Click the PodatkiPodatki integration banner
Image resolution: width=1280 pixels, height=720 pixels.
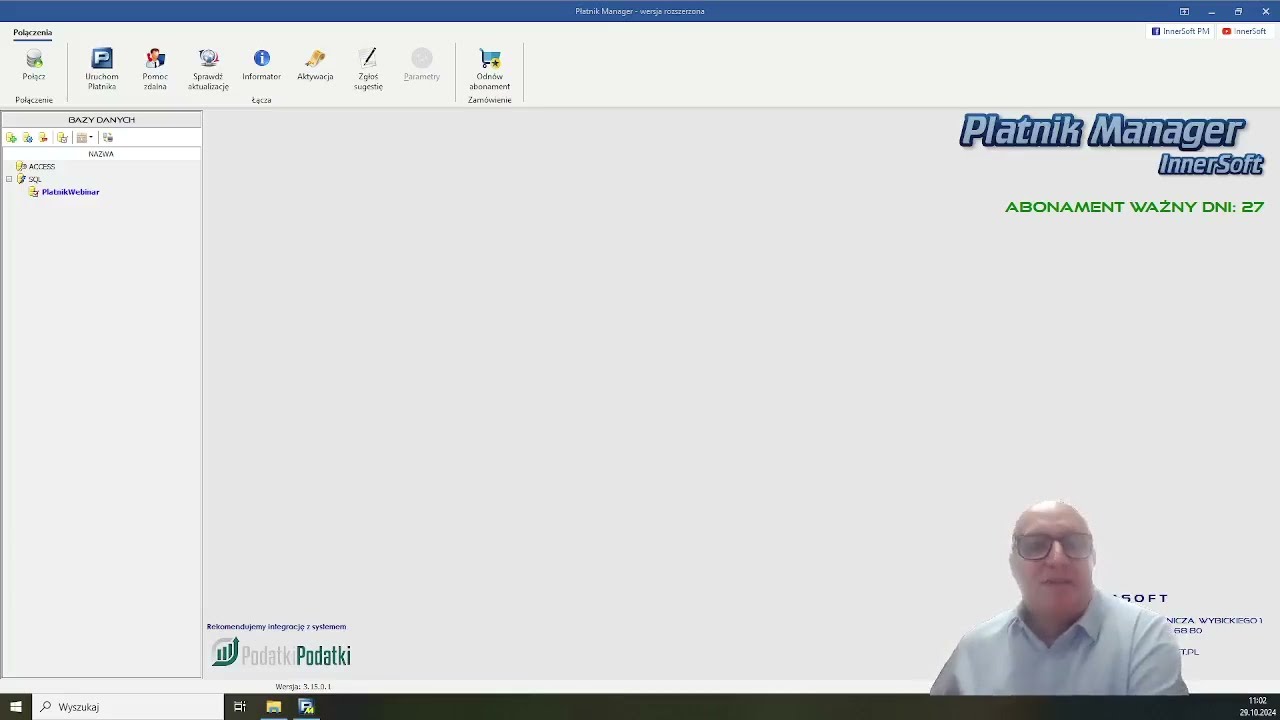[x=281, y=654]
